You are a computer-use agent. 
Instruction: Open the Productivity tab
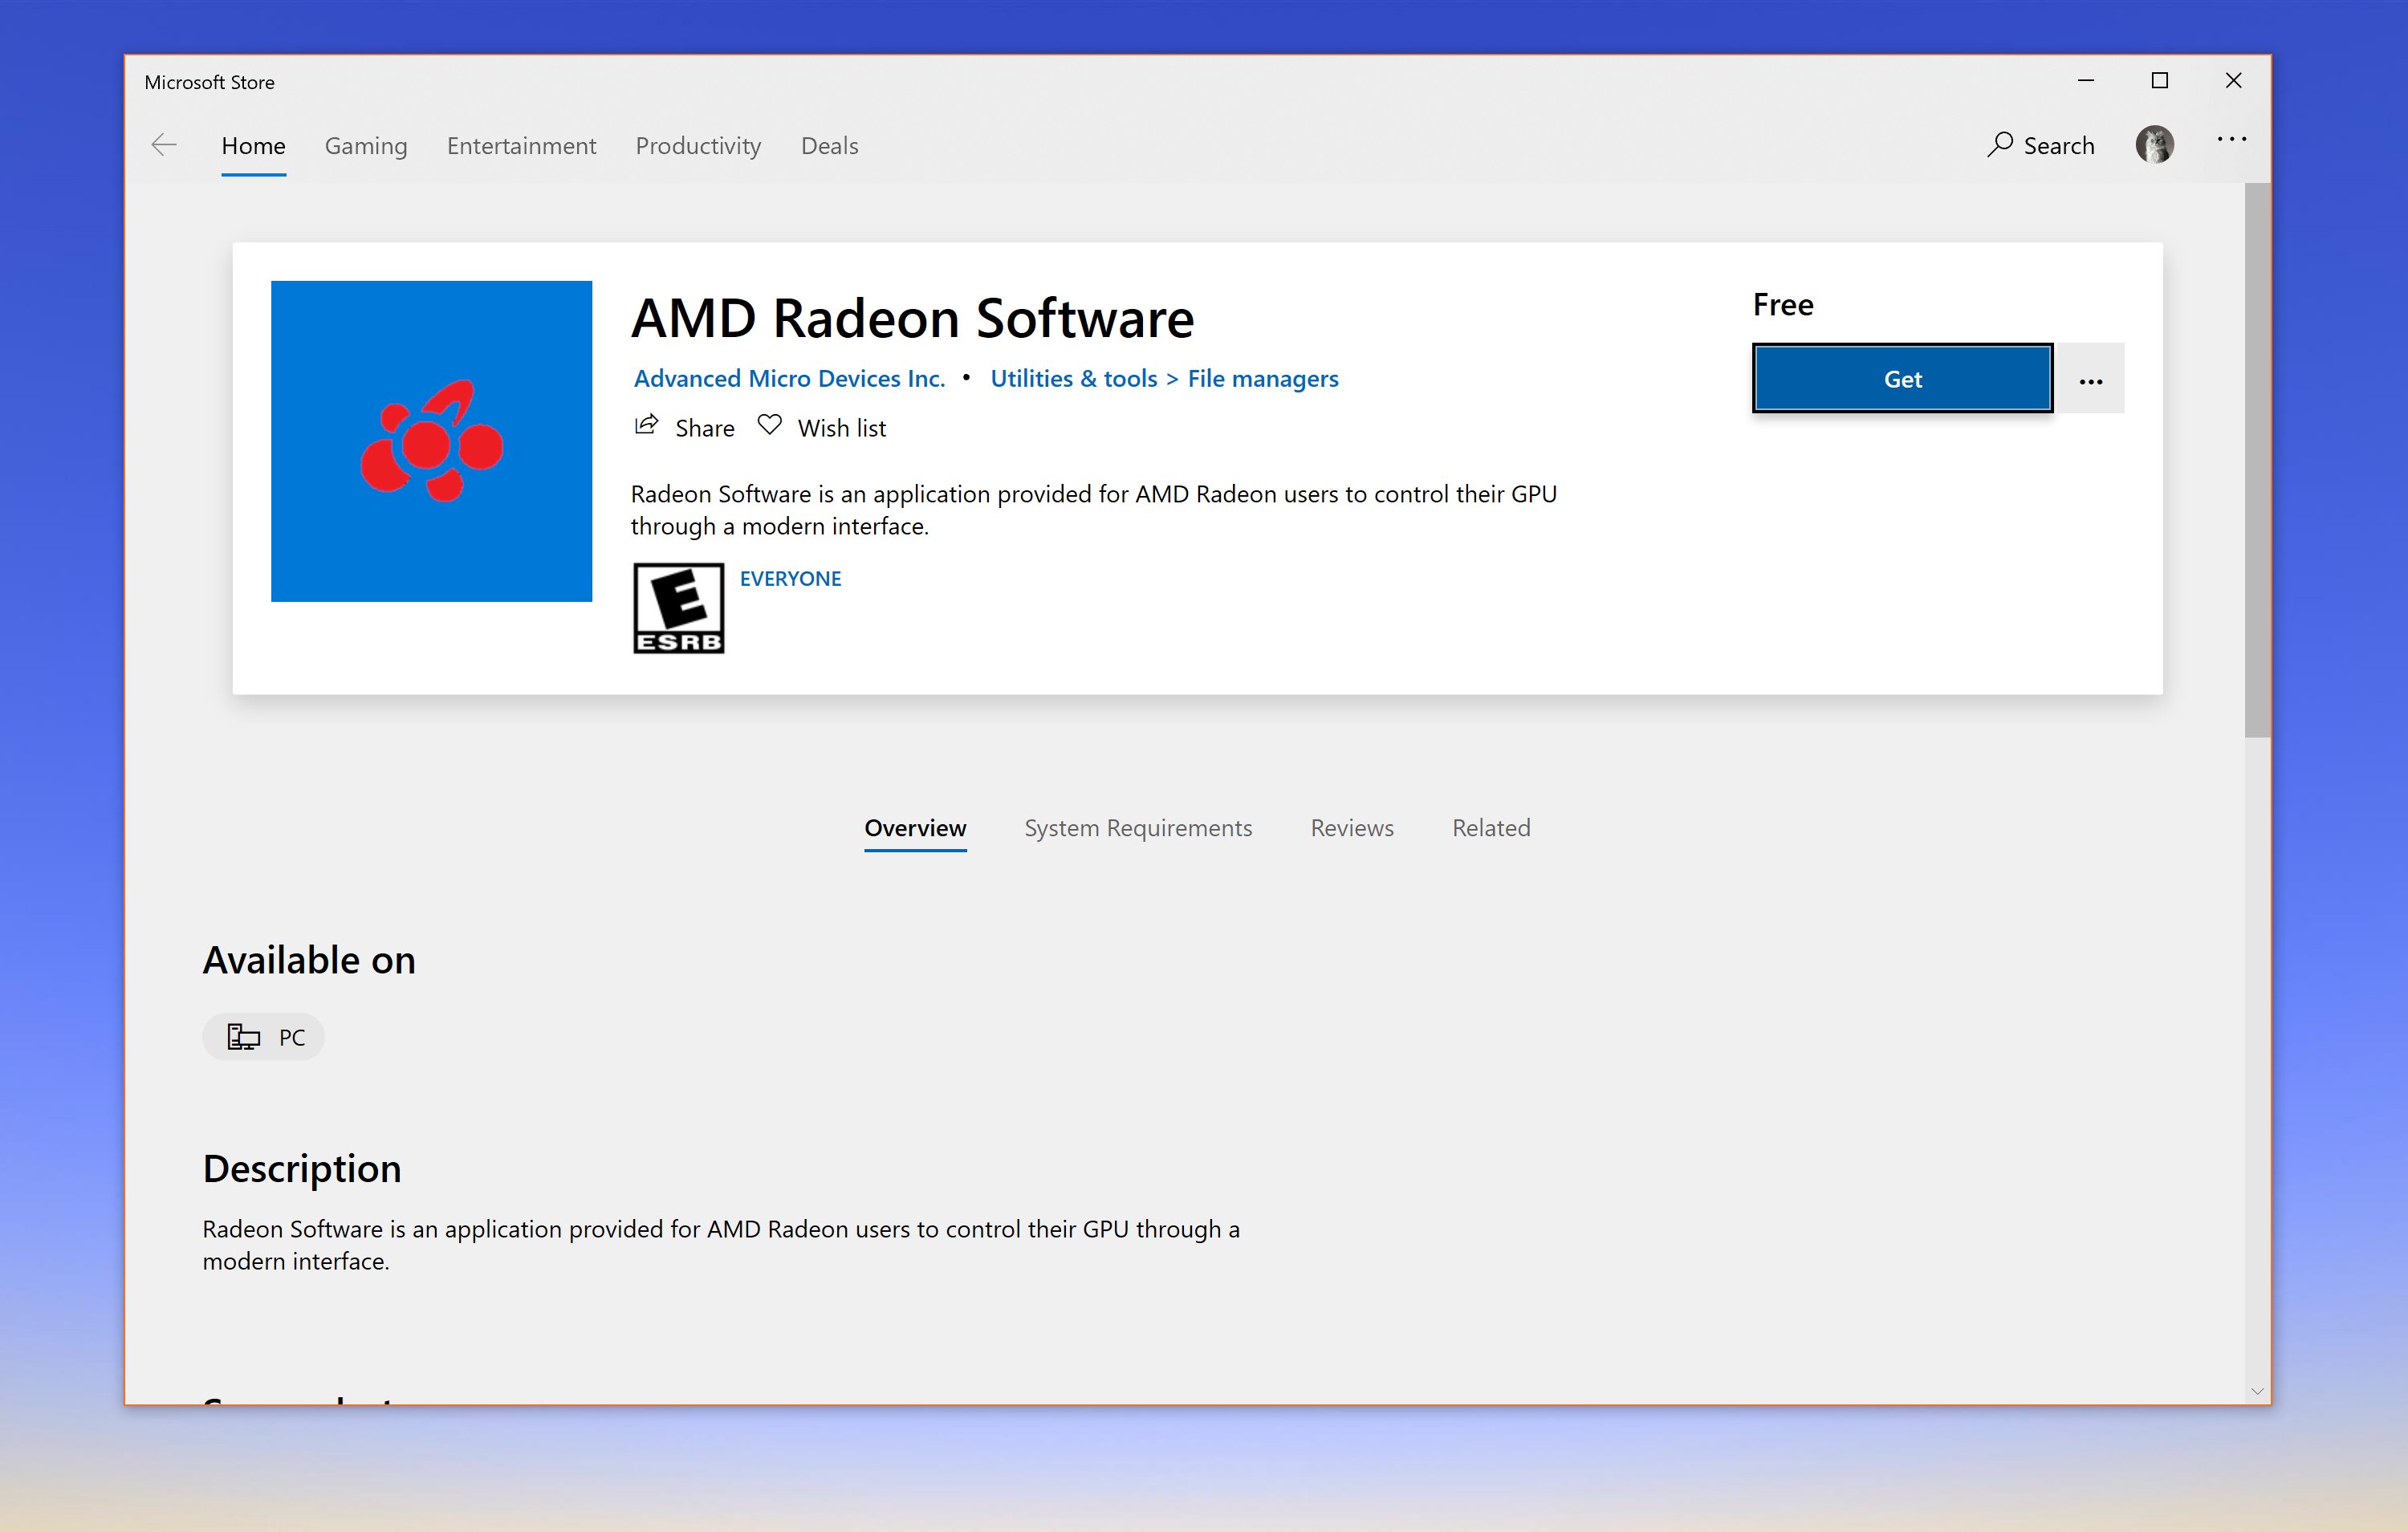(x=698, y=146)
